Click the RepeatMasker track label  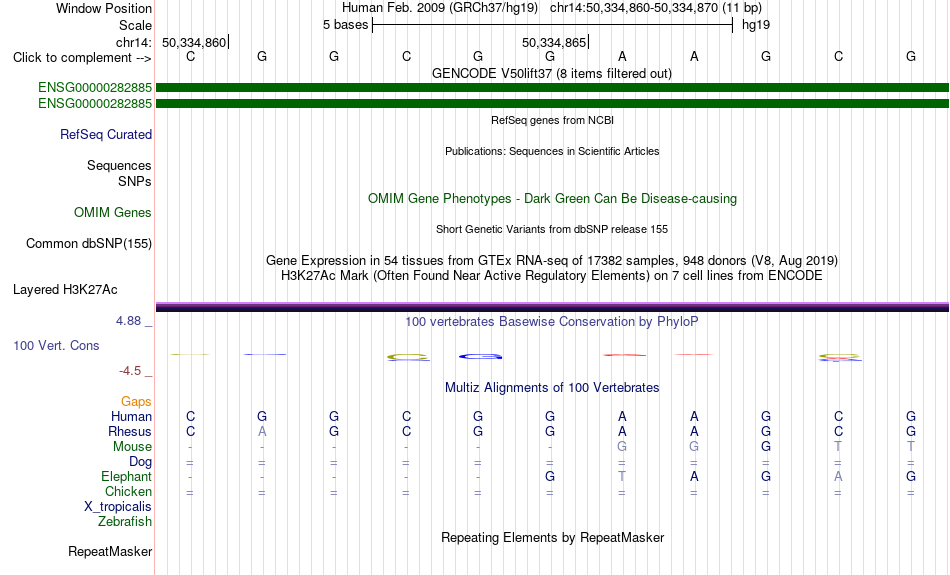[x=110, y=551]
